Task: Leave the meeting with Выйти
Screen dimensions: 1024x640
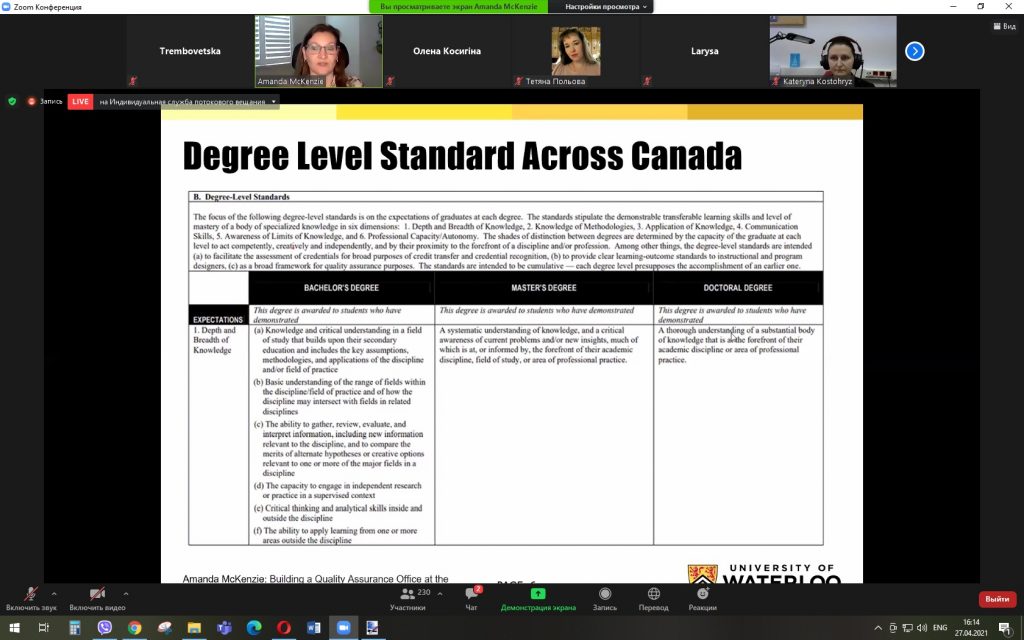Action: (997, 599)
